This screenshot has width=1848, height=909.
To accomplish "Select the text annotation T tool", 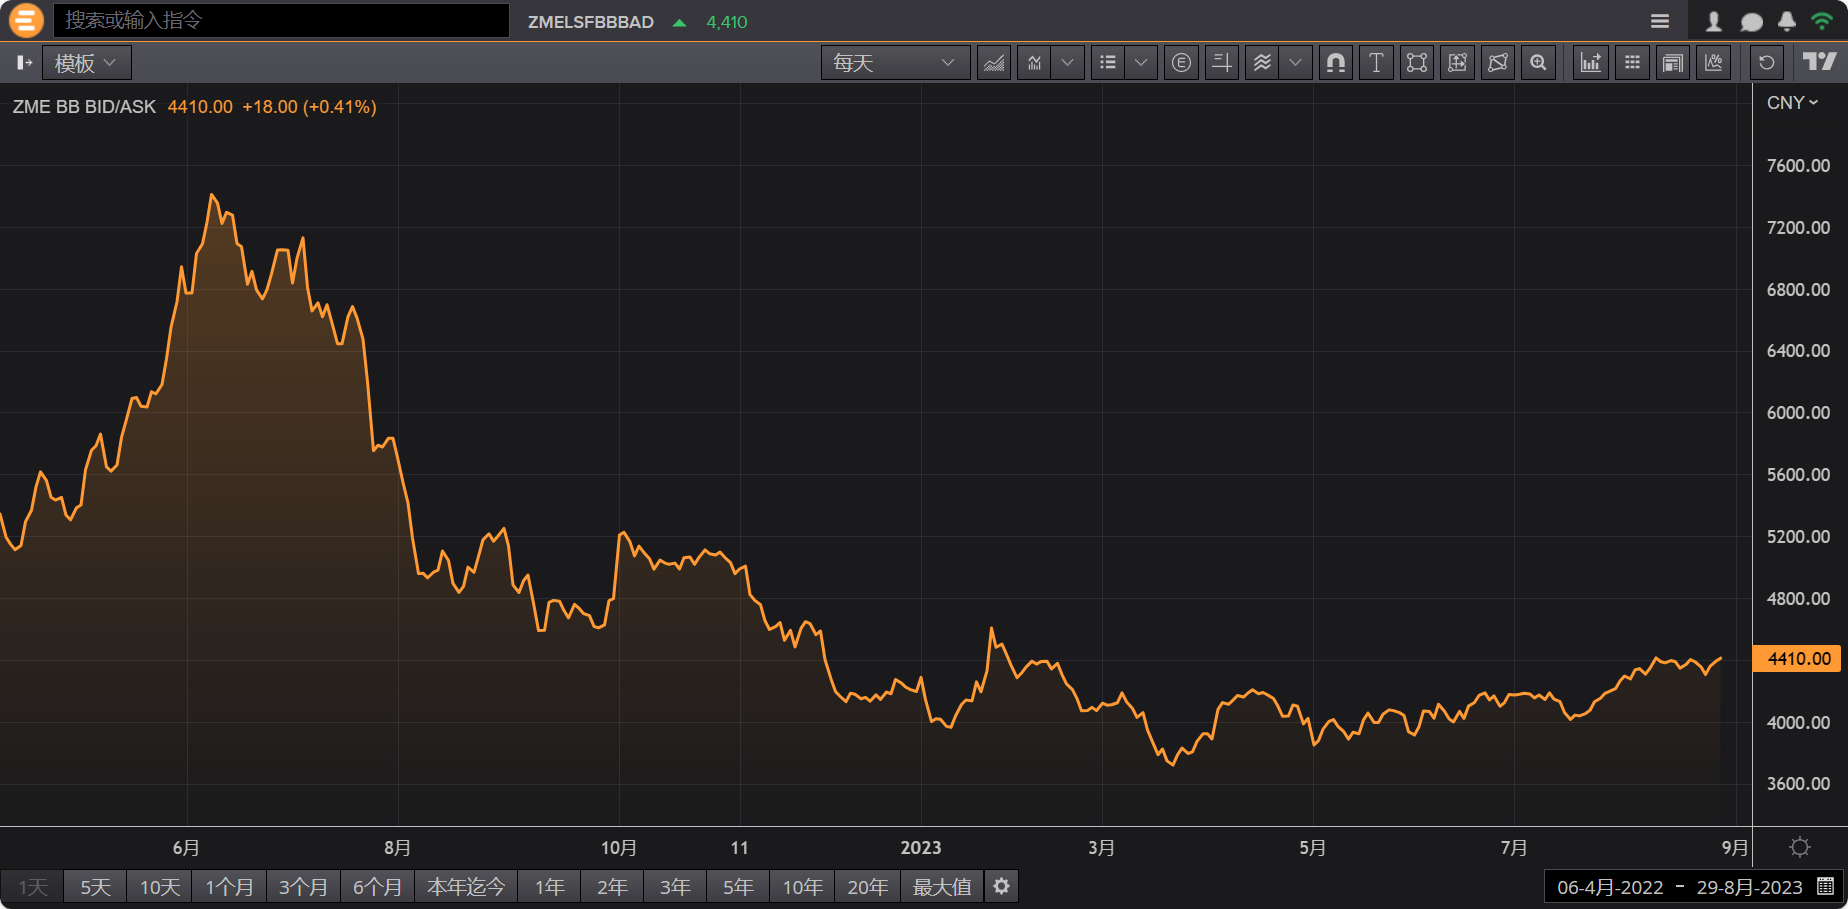I will (1376, 63).
